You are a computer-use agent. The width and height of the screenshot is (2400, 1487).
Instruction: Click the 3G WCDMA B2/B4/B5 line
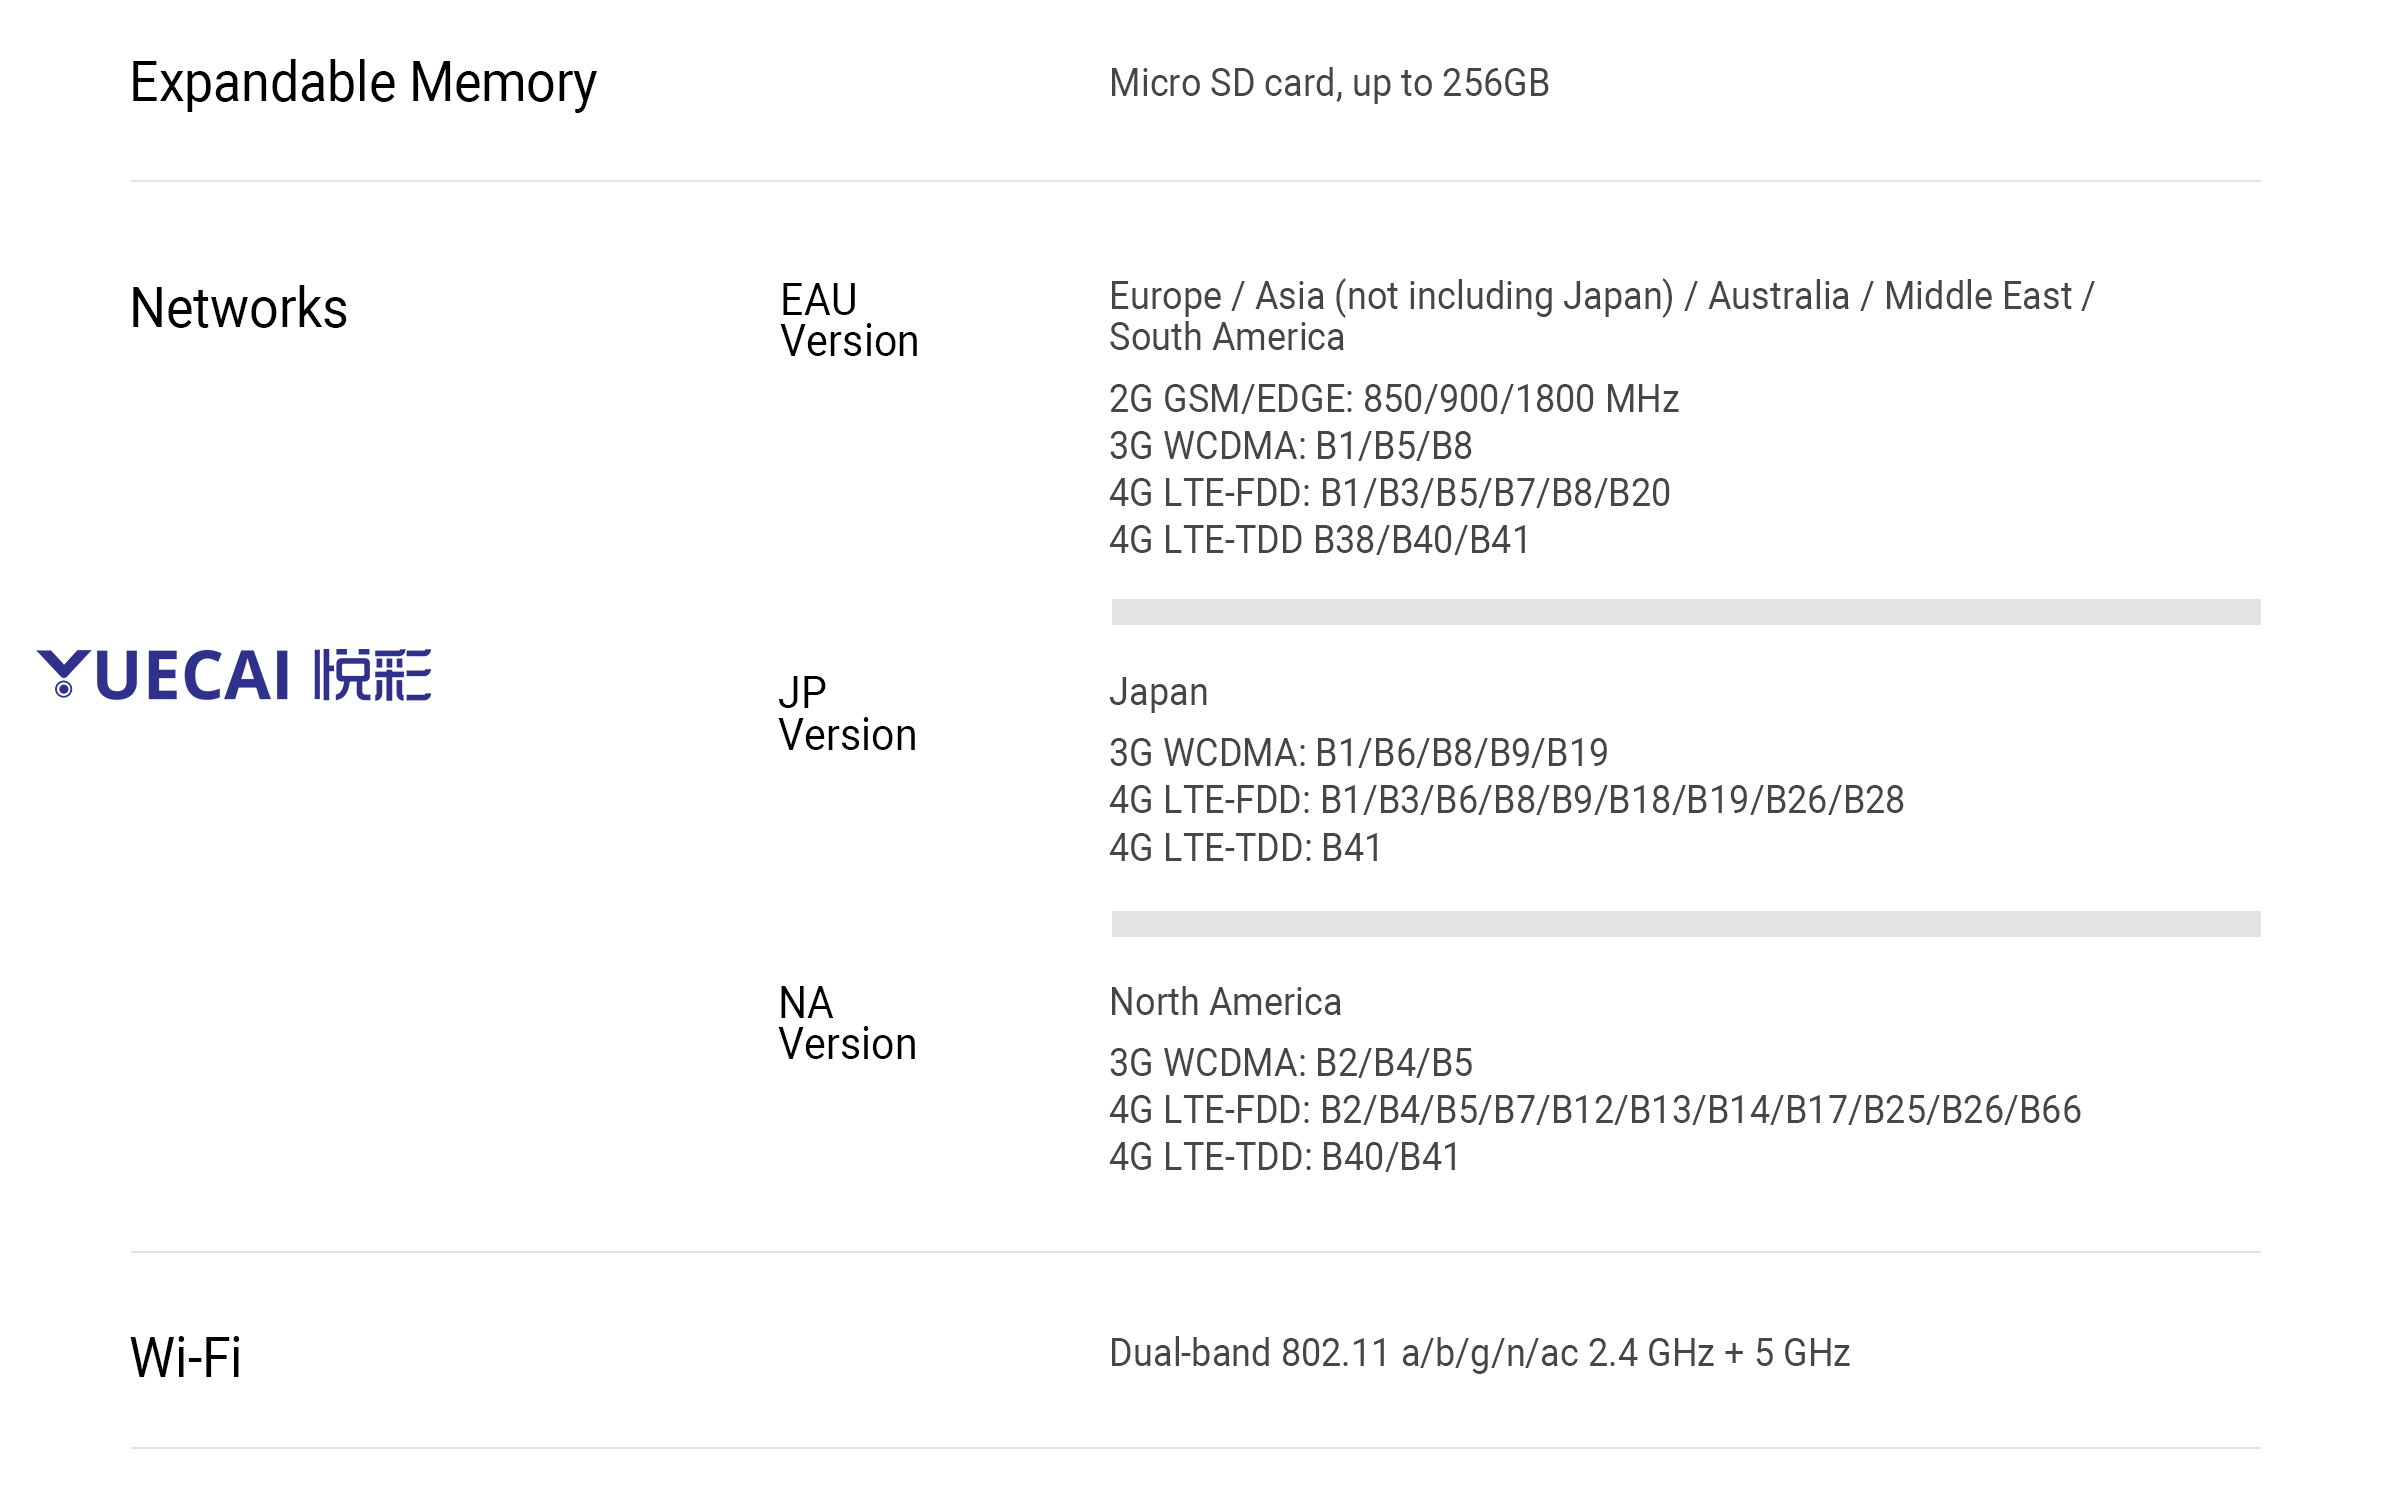(1290, 1063)
